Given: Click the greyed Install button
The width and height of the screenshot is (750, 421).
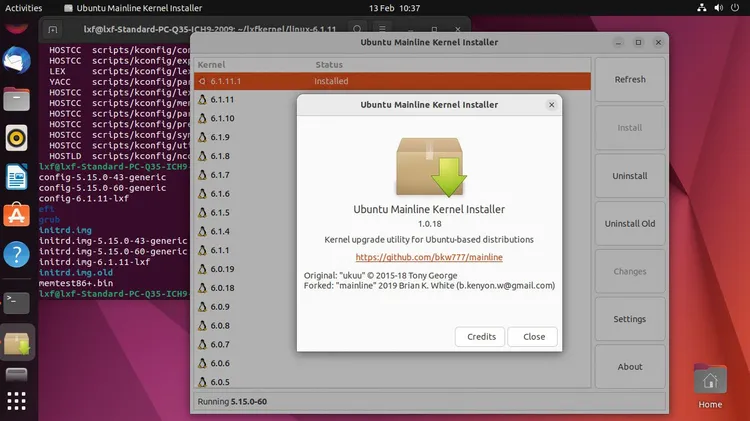Looking at the screenshot, I should [x=630, y=128].
